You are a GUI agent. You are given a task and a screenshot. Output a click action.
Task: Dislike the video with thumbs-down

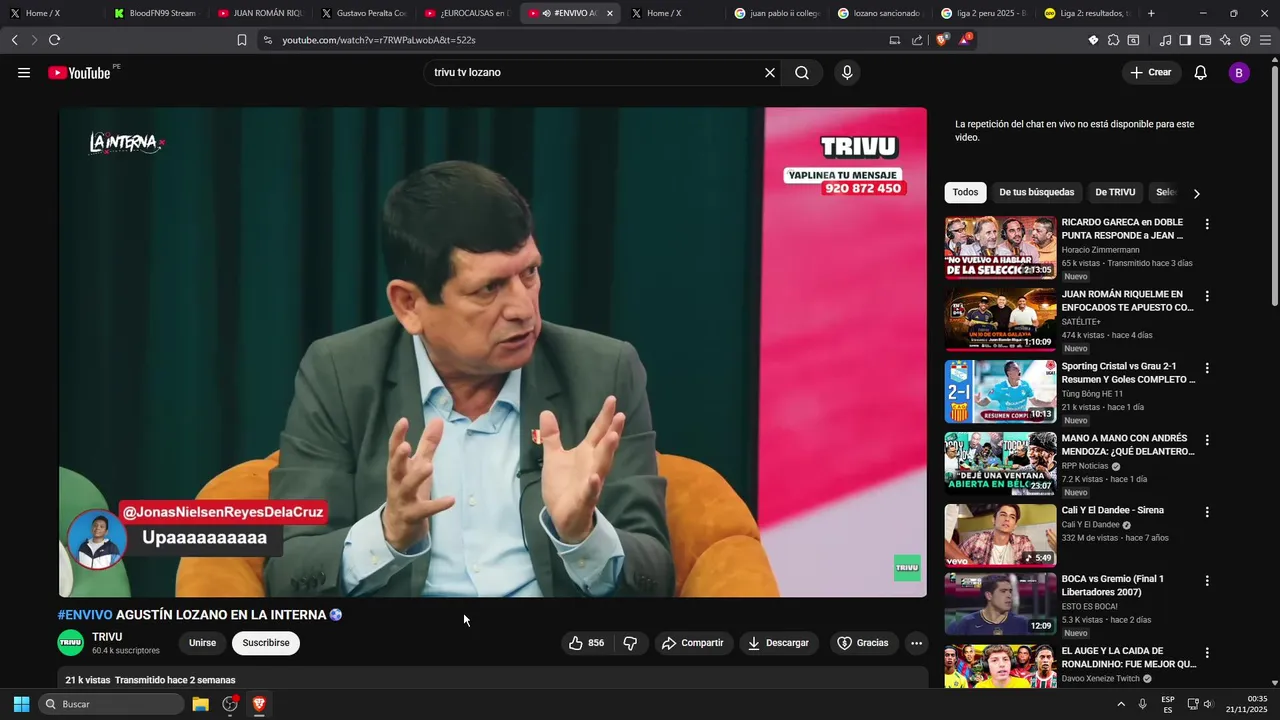pos(630,643)
